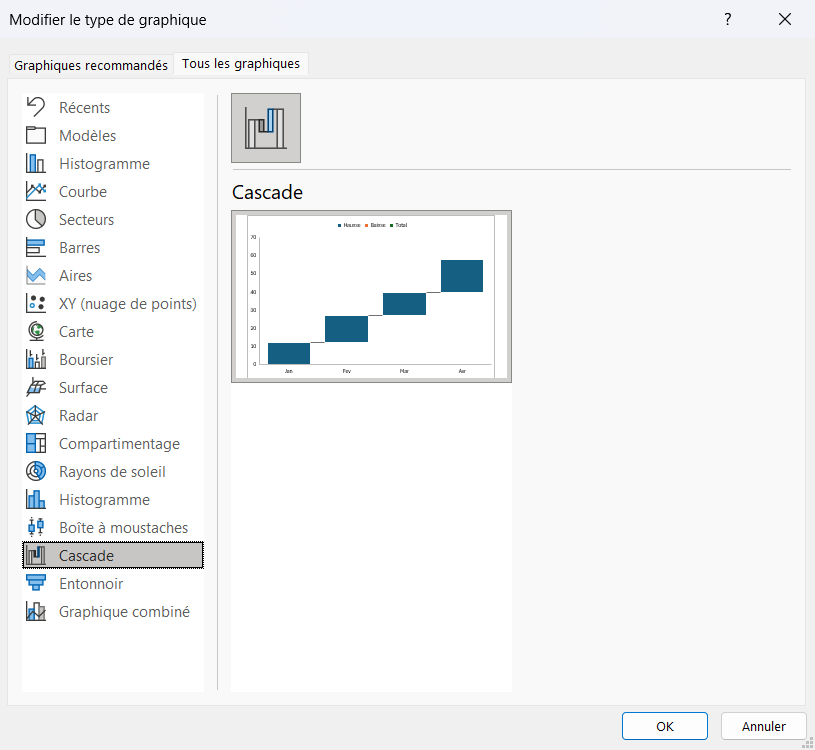Click the Cascade chart preview thumbnail
Viewport: 815px width, 750px height.
tap(371, 296)
